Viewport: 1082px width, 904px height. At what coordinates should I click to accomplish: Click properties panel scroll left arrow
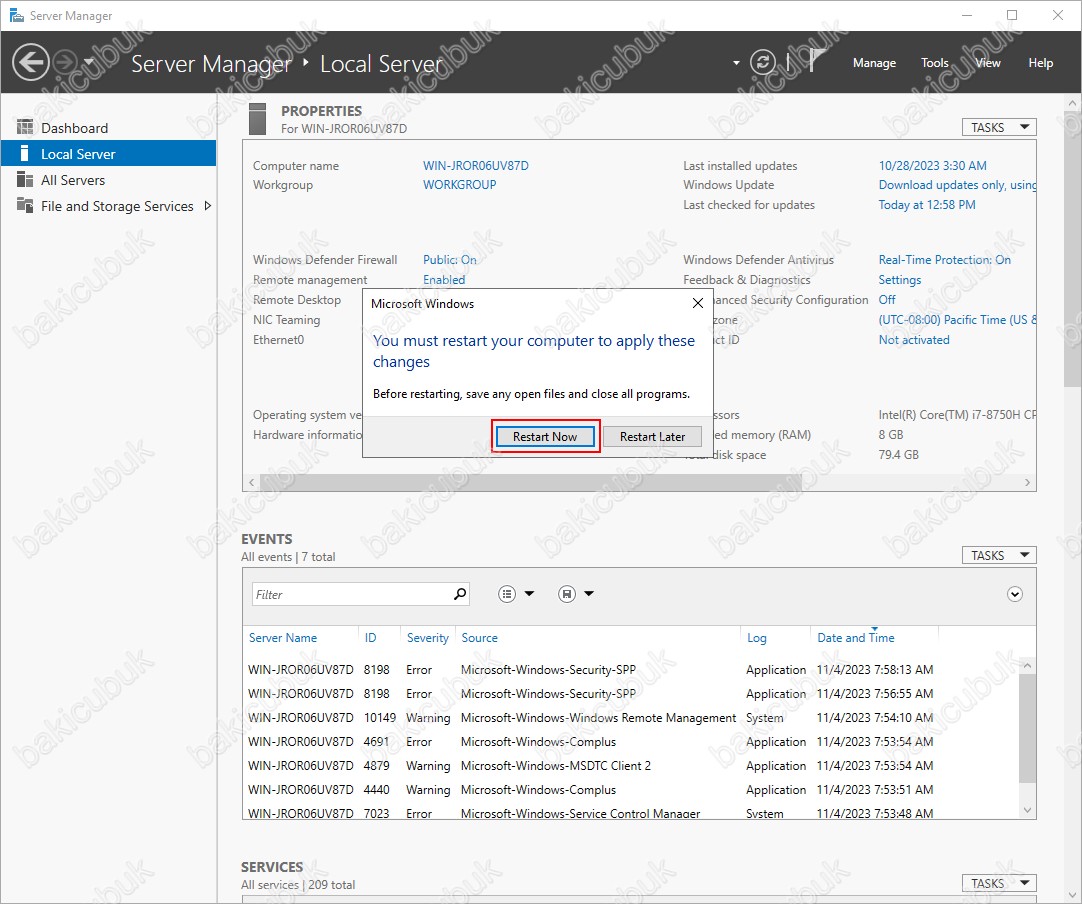(251, 482)
